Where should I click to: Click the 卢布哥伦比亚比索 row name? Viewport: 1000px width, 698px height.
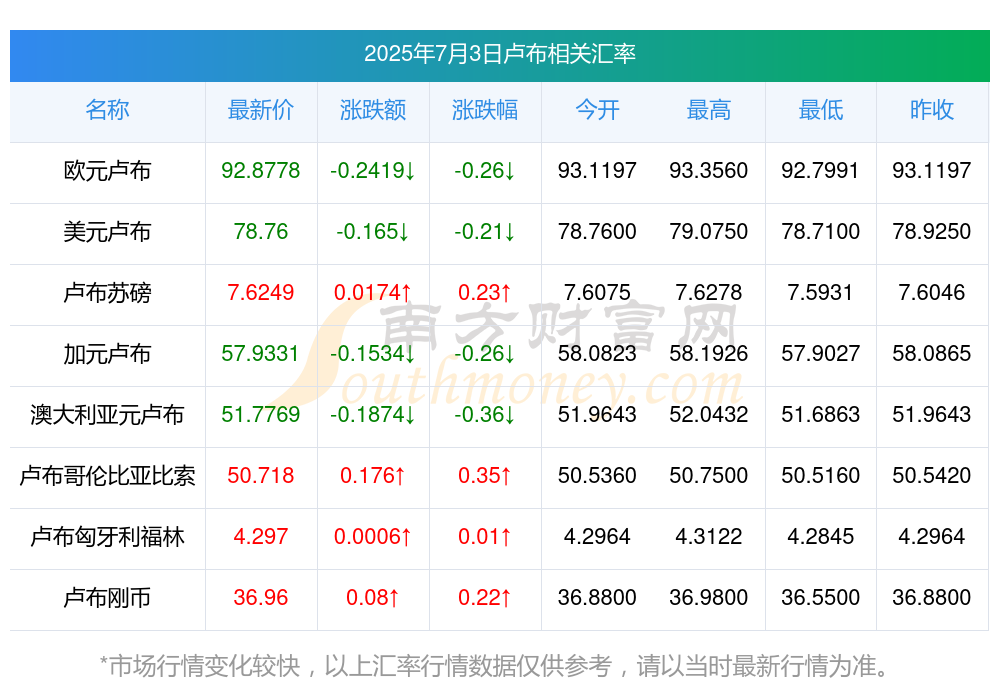[107, 476]
